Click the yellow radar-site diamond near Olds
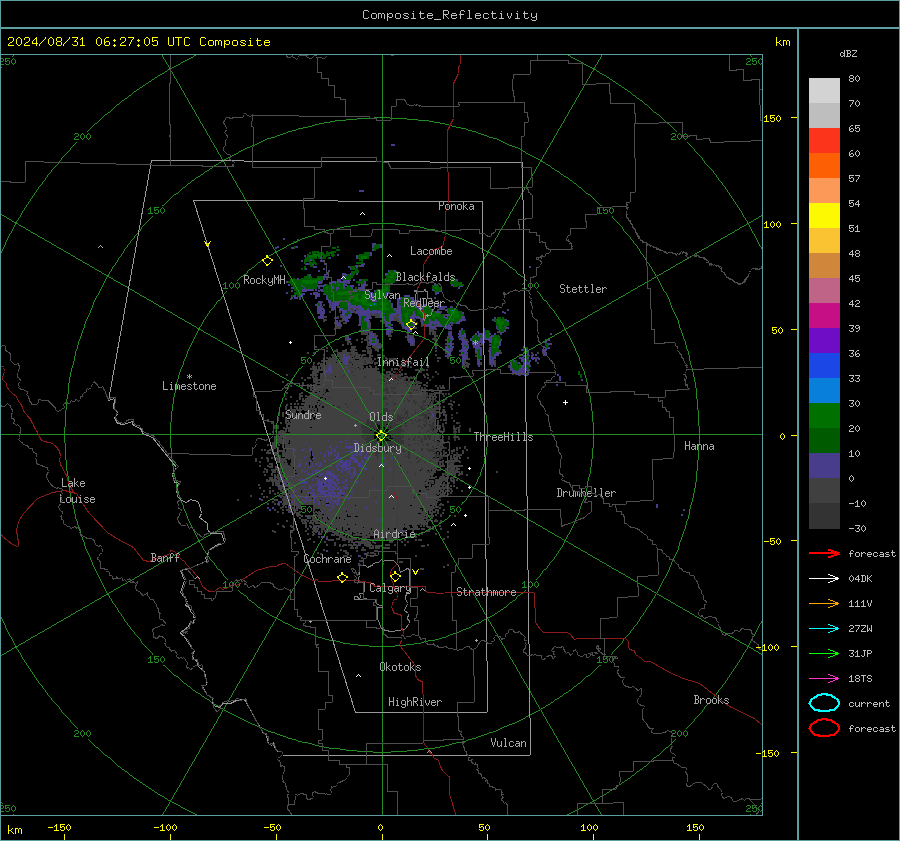The height and width of the screenshot is (841, 900). tap(381, 436)
